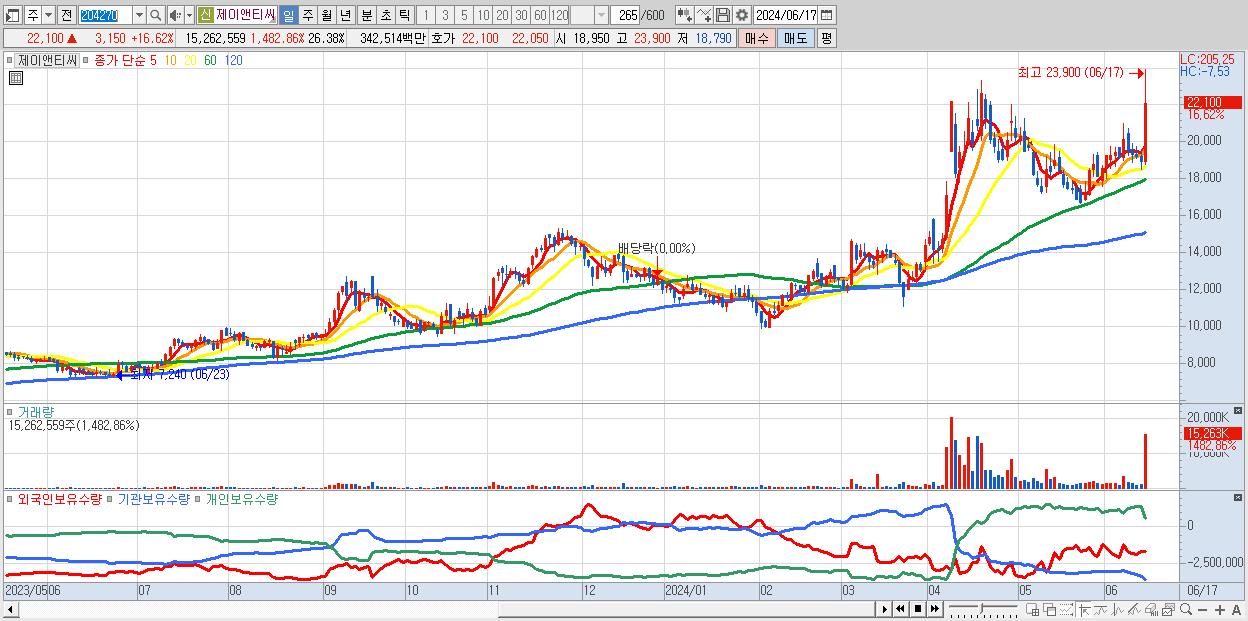The width and height of the screenshot is (1248, 621).
Task: Choose interval 20 button
Action: tap(502, 16)
